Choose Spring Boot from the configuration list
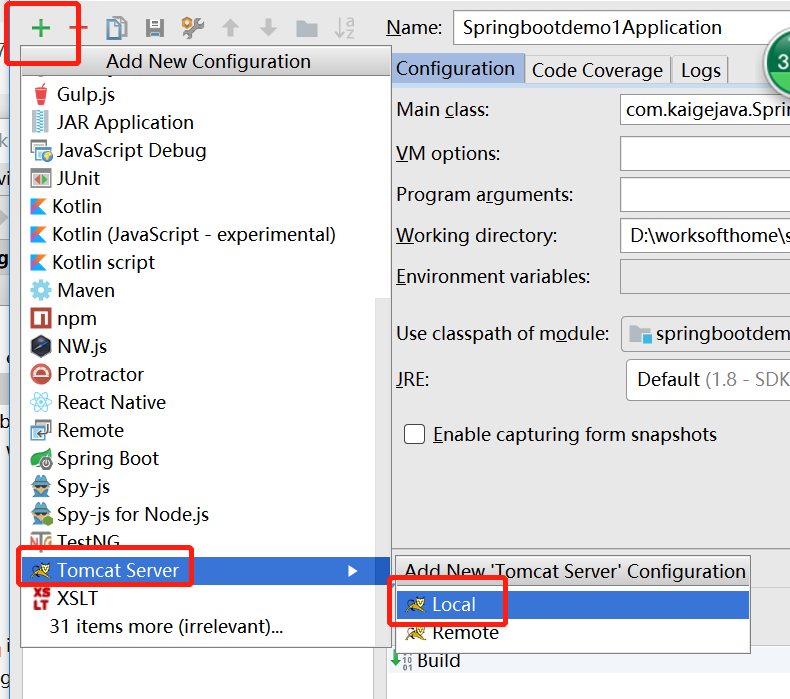 (x=107, y=459)
